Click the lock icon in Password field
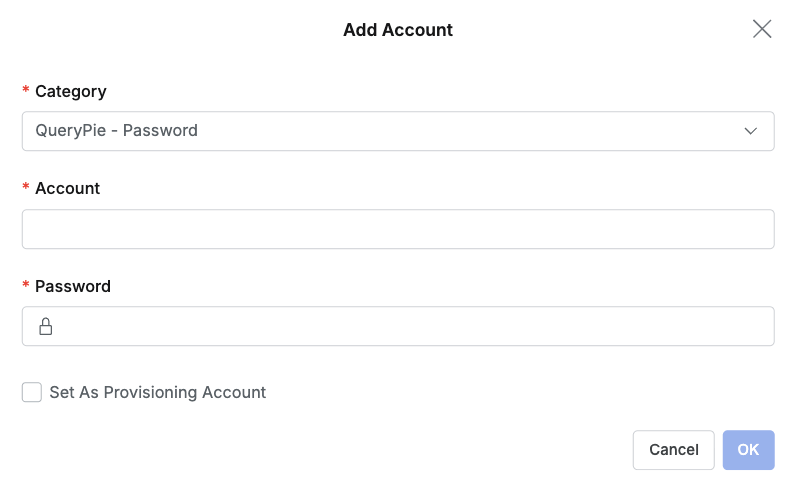Viewport: 794px width, 489px height. pyautogui.click(x=46, y=326)
